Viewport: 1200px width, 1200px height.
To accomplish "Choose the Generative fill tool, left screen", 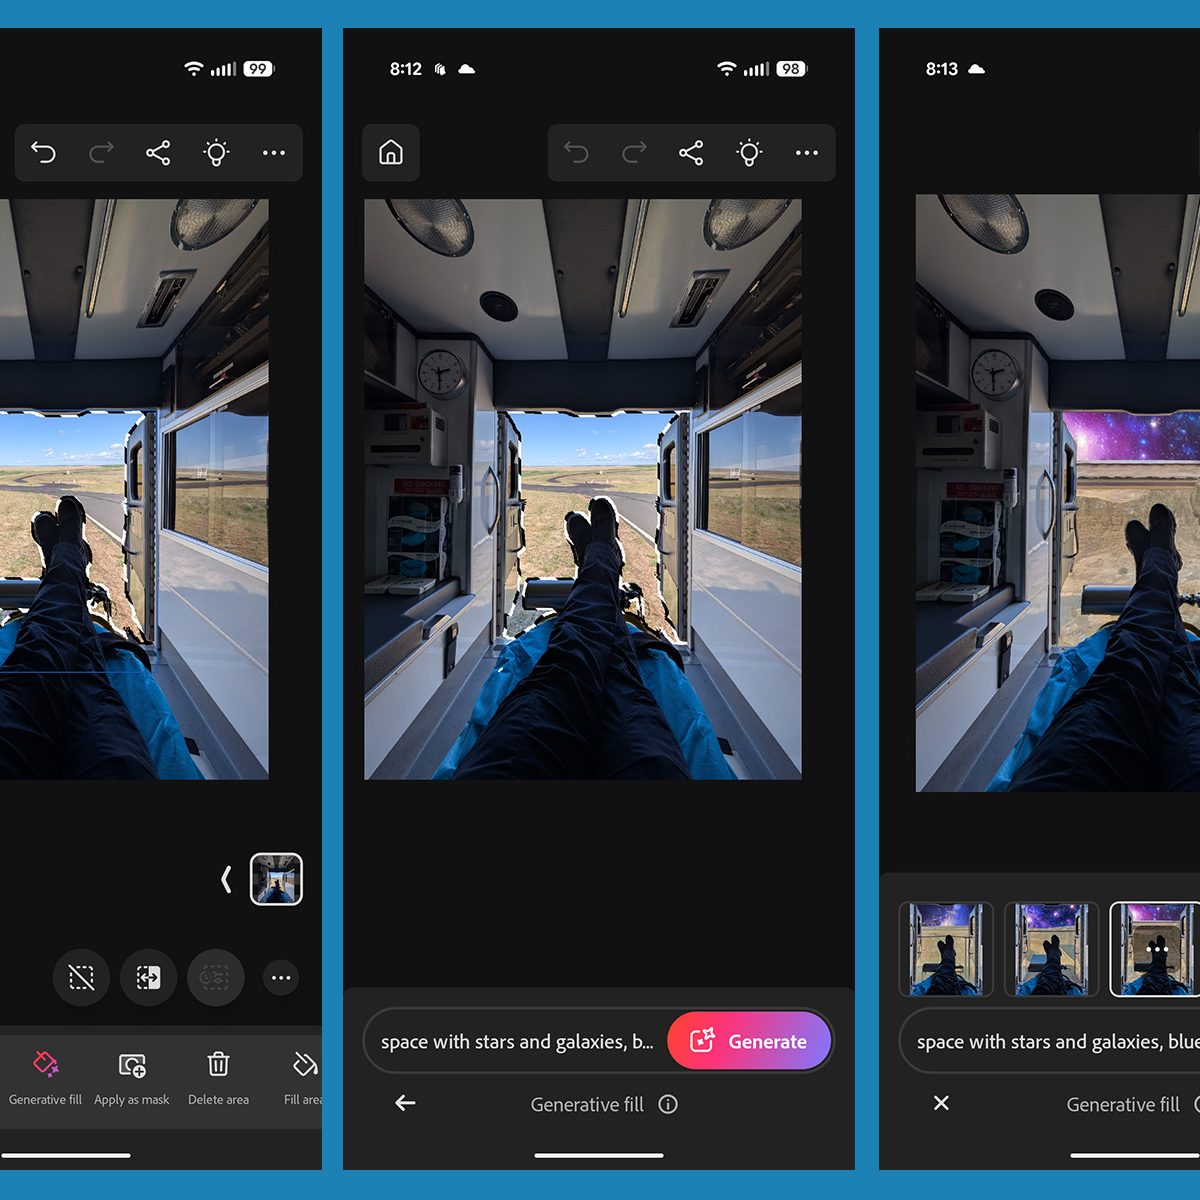I will 45,1077.
